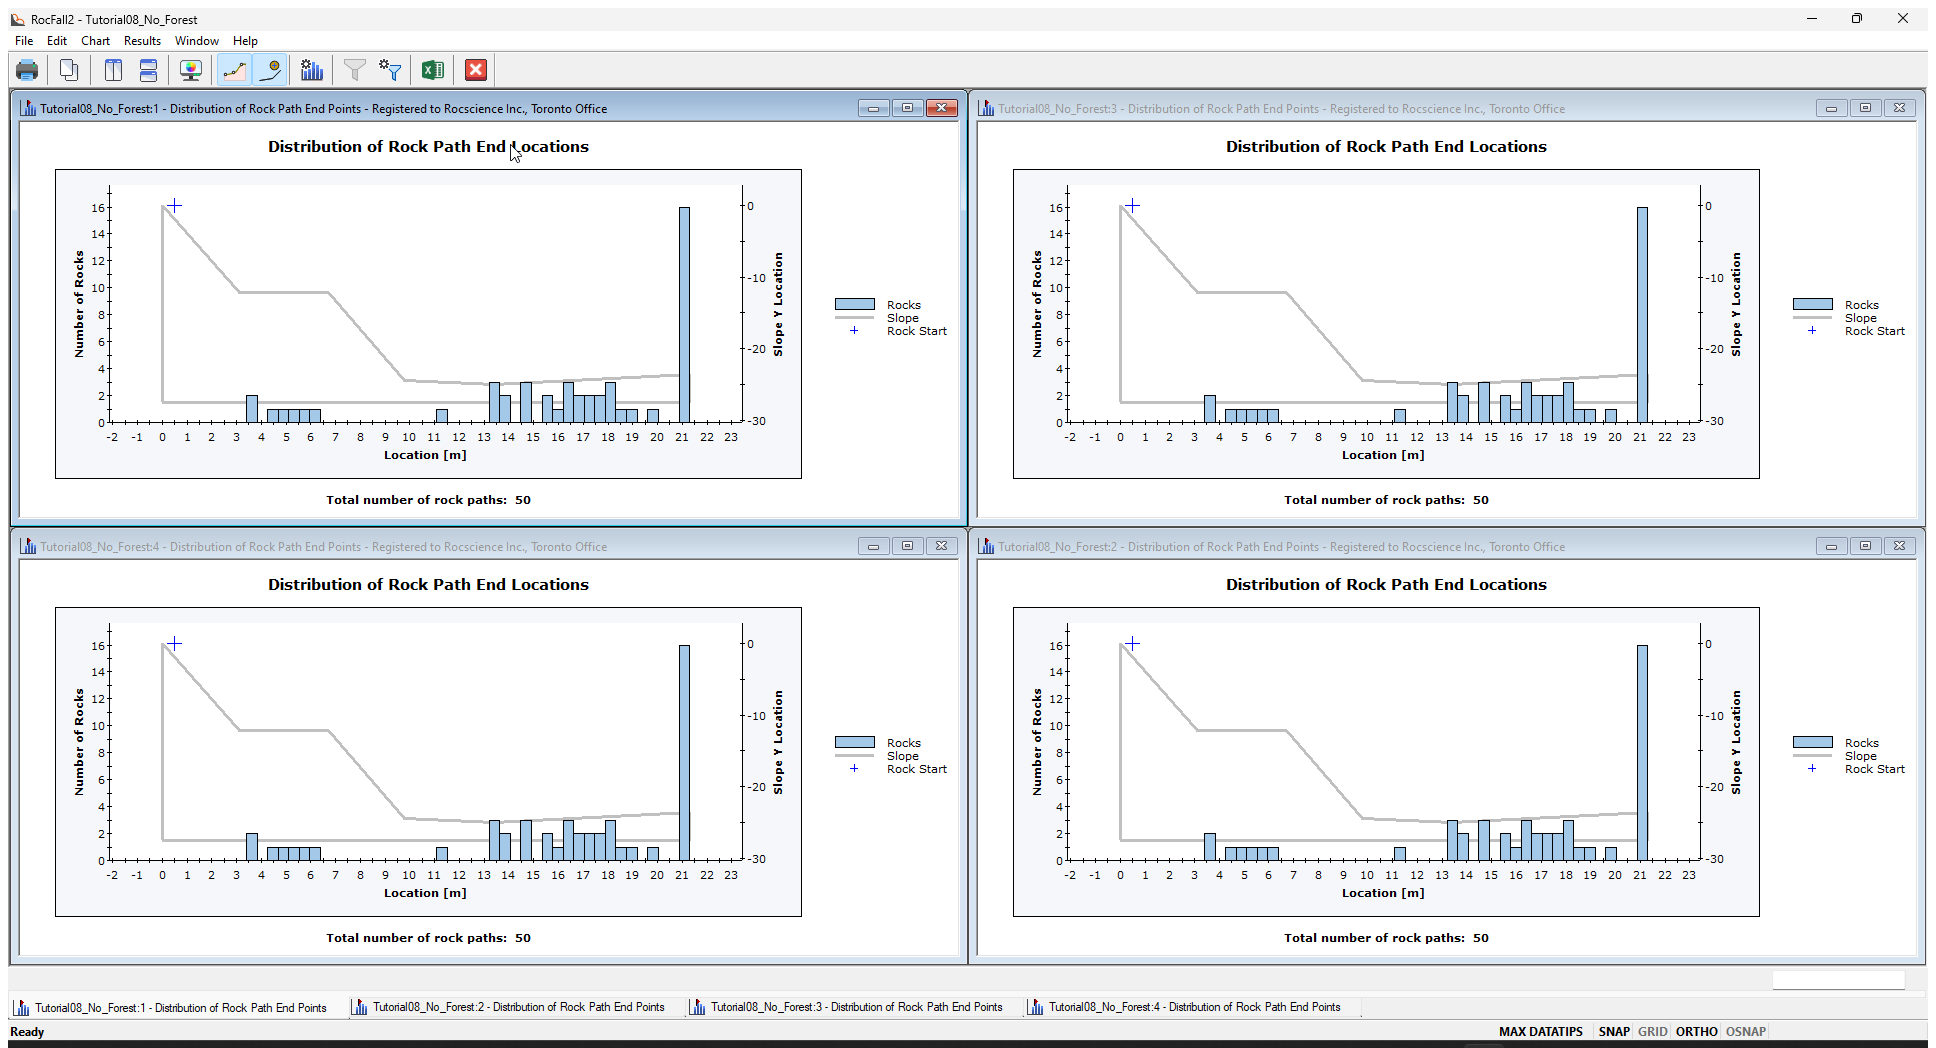Screen dimensions: 1936x1048
Task: Open the Results menu
Action: (x=142, y=41)
